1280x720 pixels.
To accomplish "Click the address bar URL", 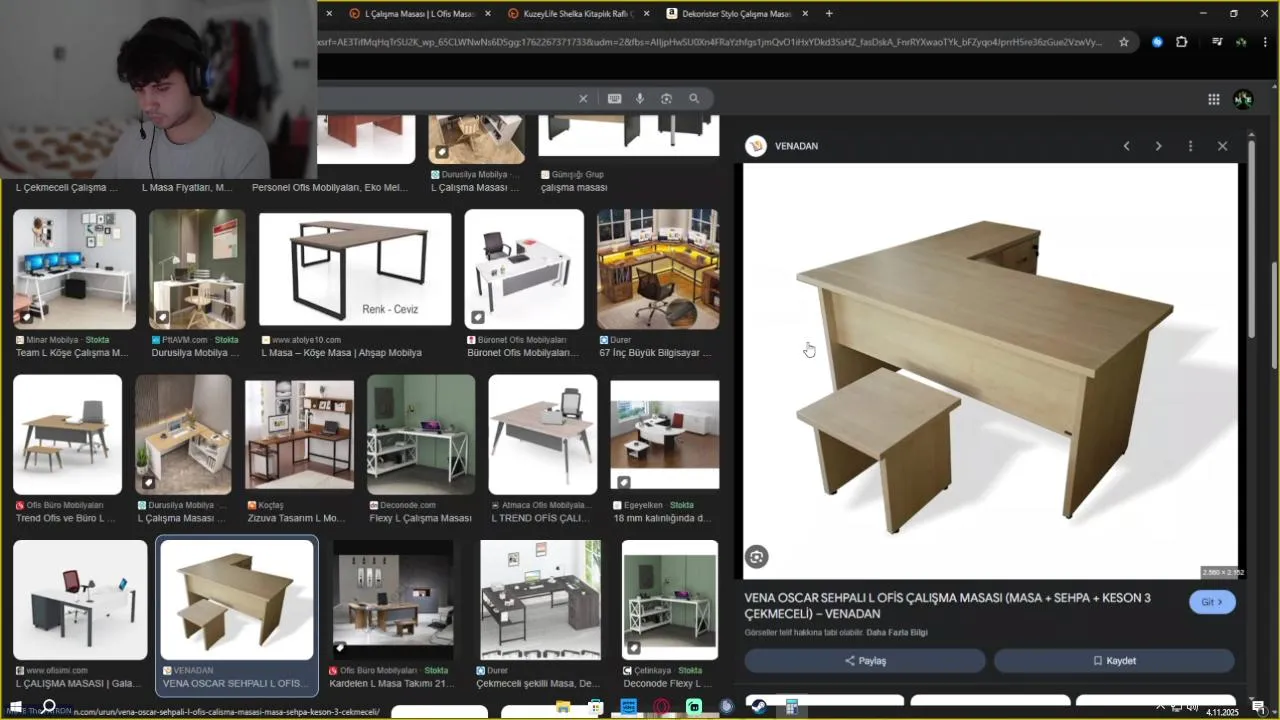I will [710, 42].
